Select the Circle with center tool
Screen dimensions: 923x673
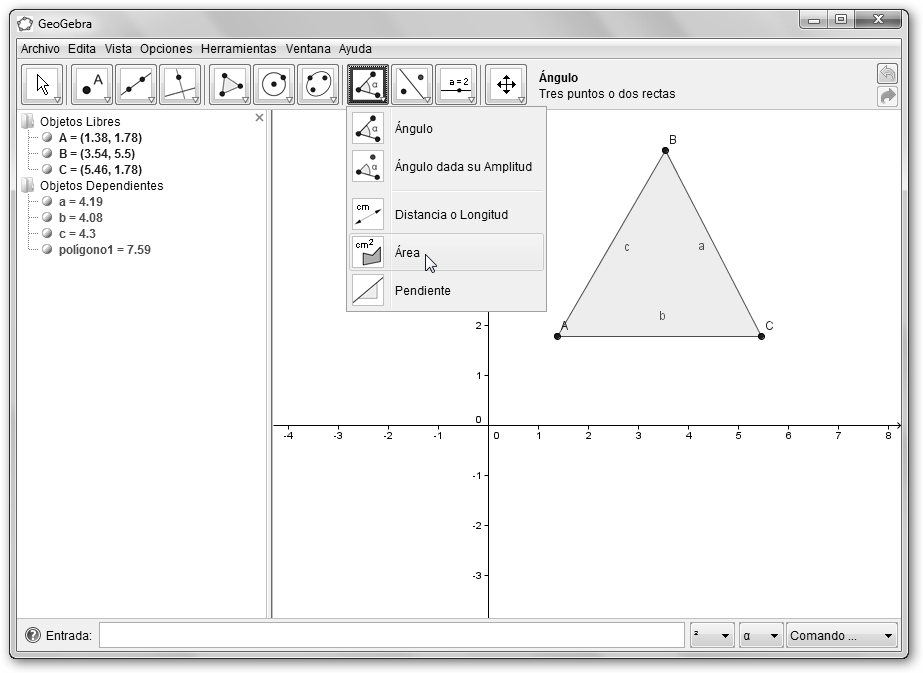click(x=274, y=85)
